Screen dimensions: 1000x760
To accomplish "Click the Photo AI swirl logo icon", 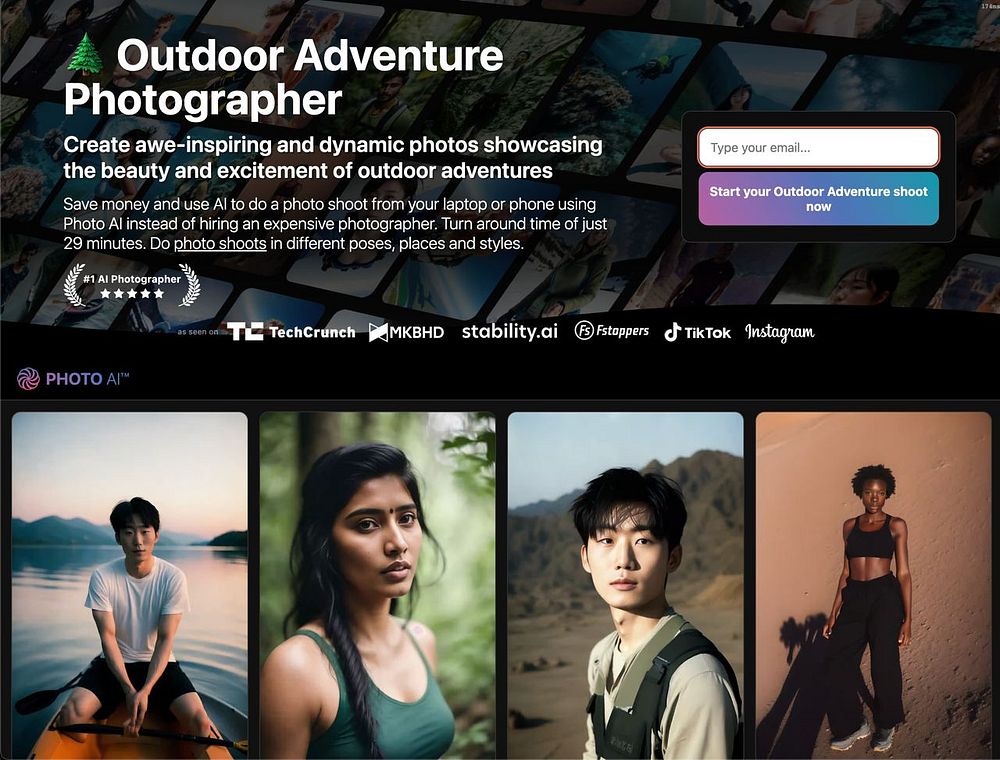I will tap(28, 379).
